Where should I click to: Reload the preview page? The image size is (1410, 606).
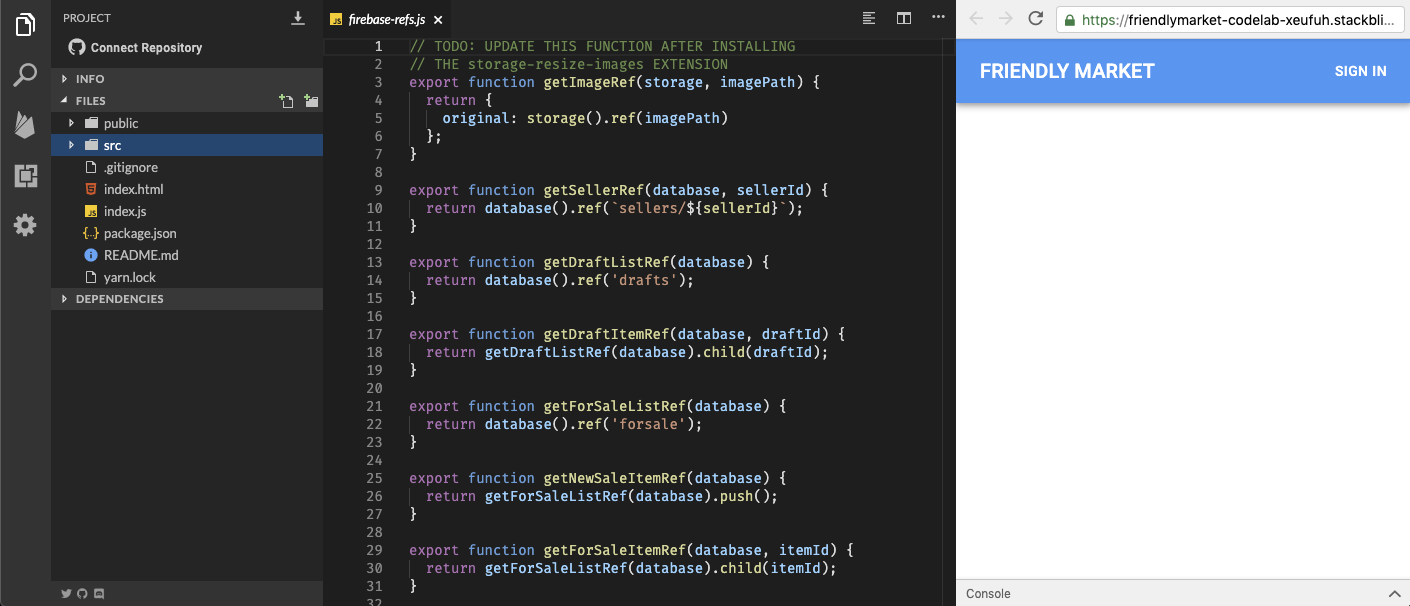coord(1036,19)
